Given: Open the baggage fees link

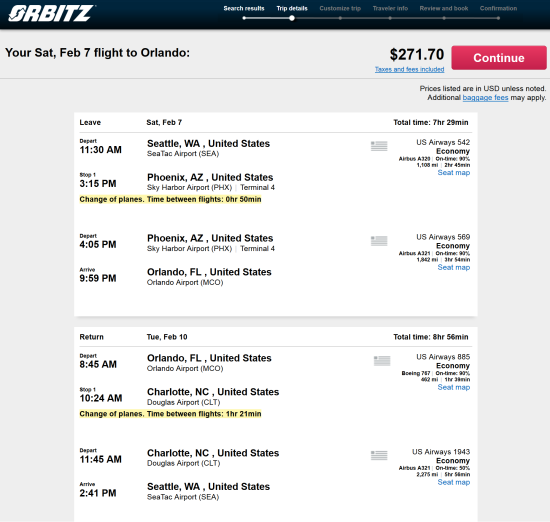Looking at the screenshot, I should click(485, 98).
